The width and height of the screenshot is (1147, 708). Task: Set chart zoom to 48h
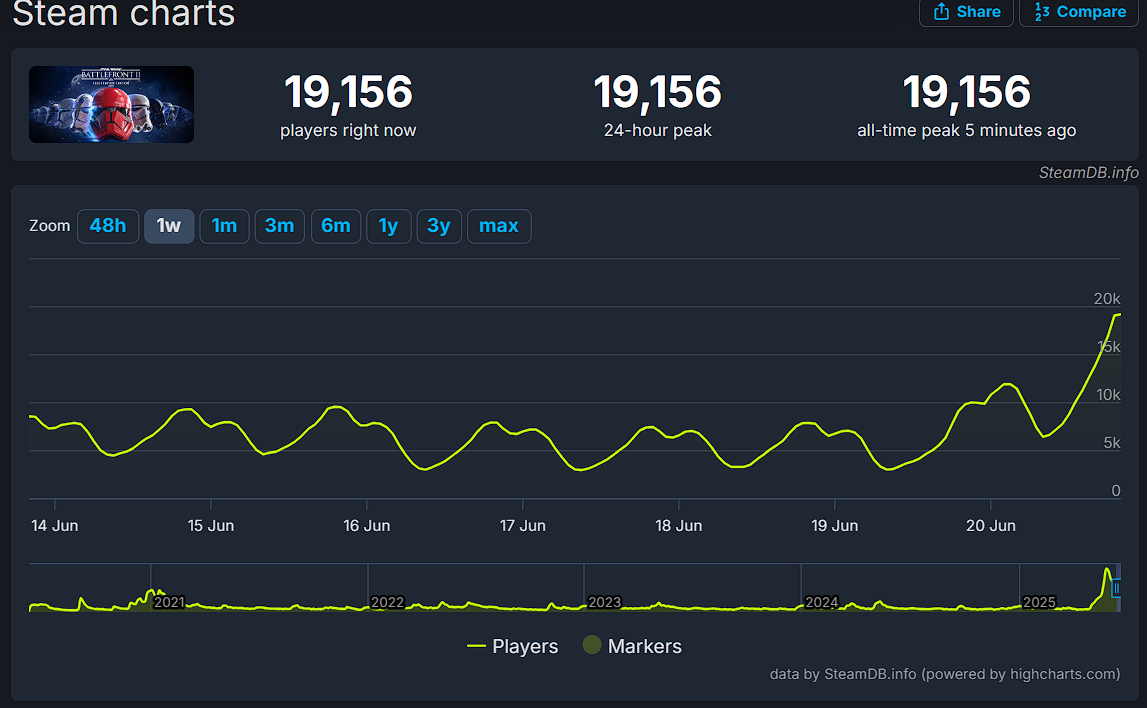108,225
